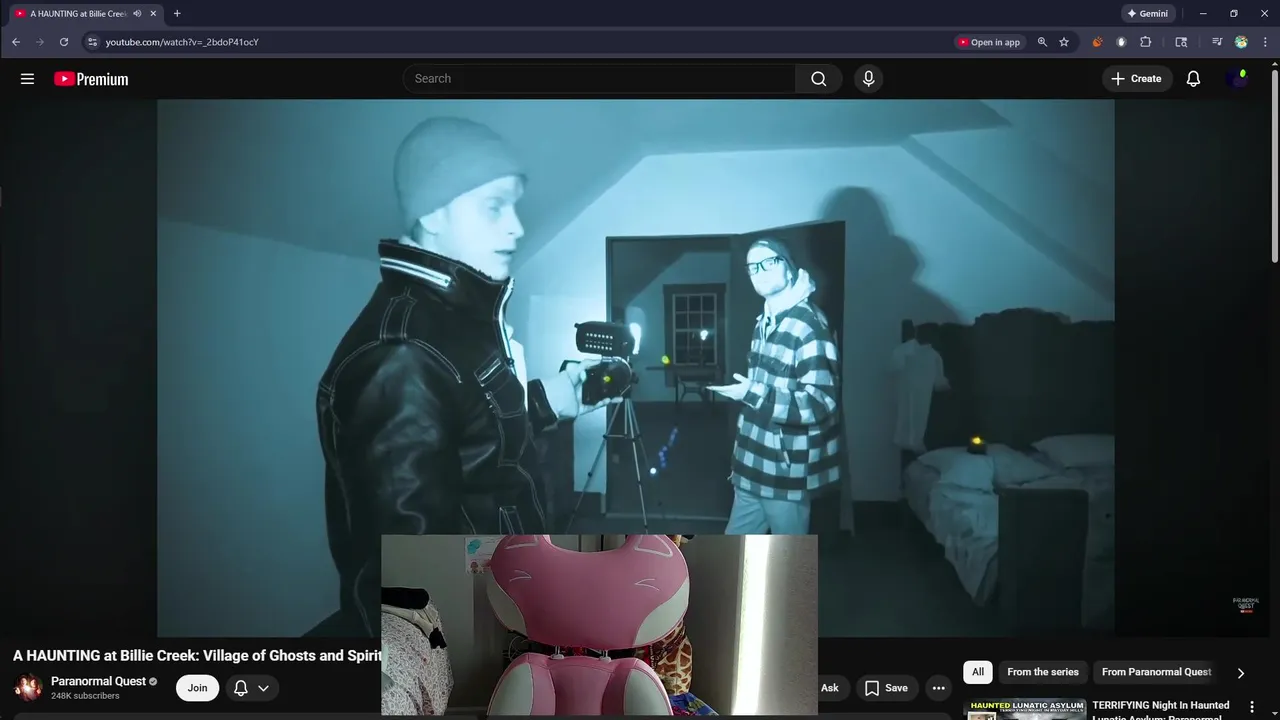Viewport: 1280px width, 720px height.
Task: Open the tab search lens icon
Action: coord(1181,42)
